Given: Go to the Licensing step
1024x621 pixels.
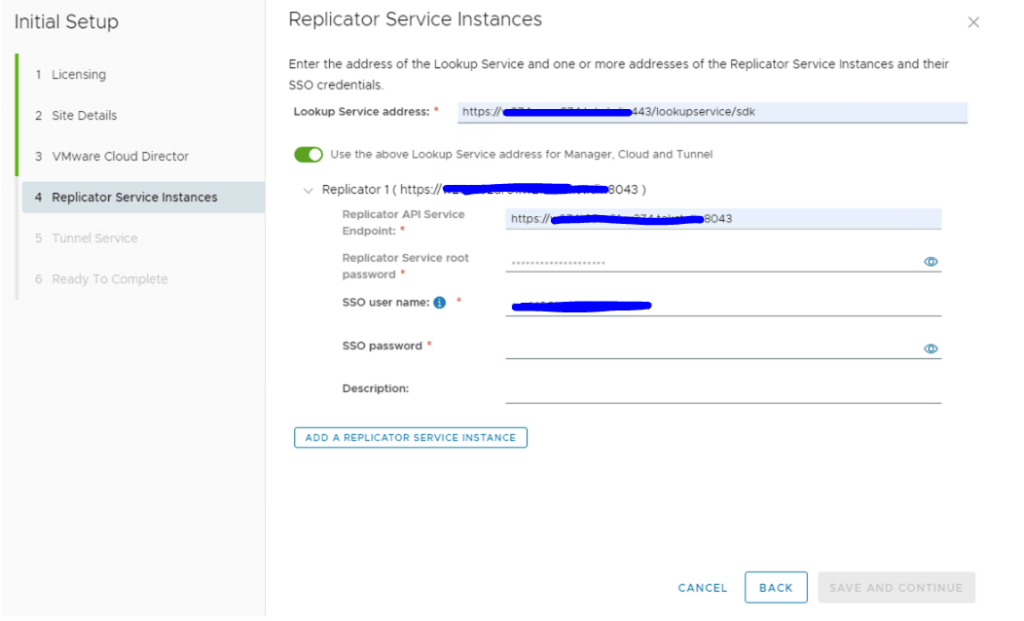Looking at the screenshot, I should click(x=78, y=75).
